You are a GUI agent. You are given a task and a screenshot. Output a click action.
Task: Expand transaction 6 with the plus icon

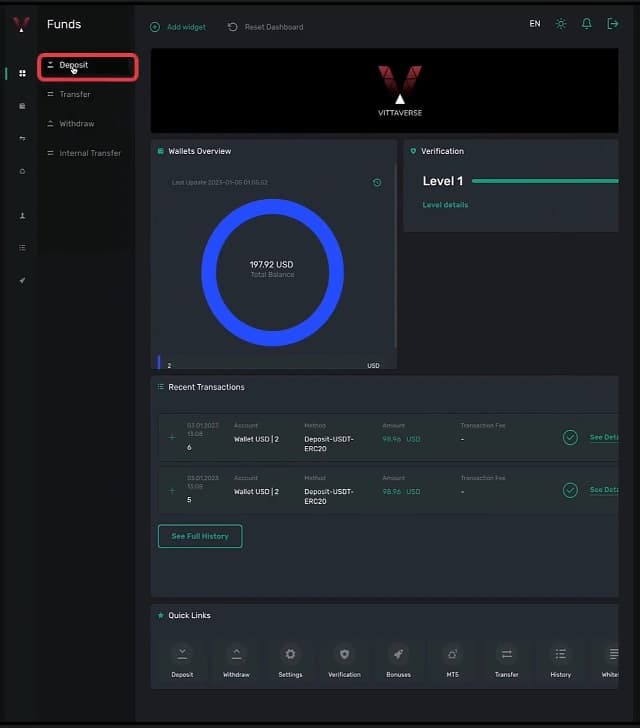172,437
